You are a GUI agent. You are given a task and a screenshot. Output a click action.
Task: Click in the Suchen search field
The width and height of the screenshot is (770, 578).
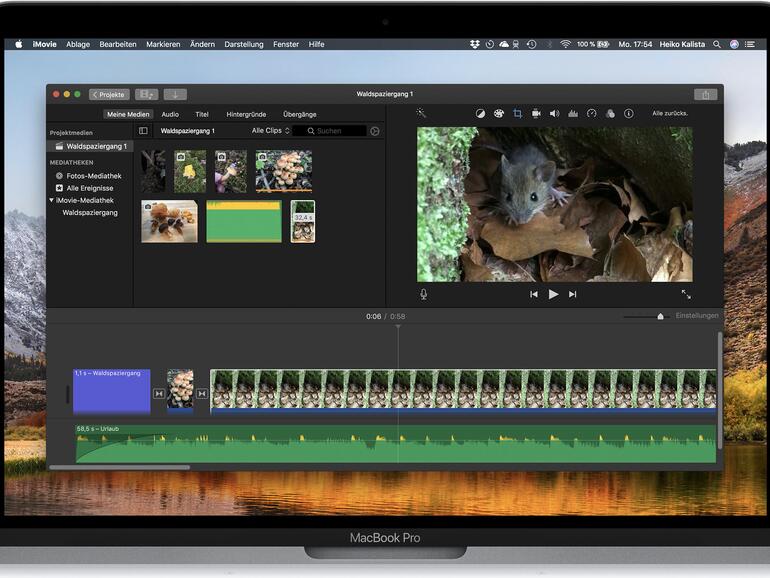point(330,131)
